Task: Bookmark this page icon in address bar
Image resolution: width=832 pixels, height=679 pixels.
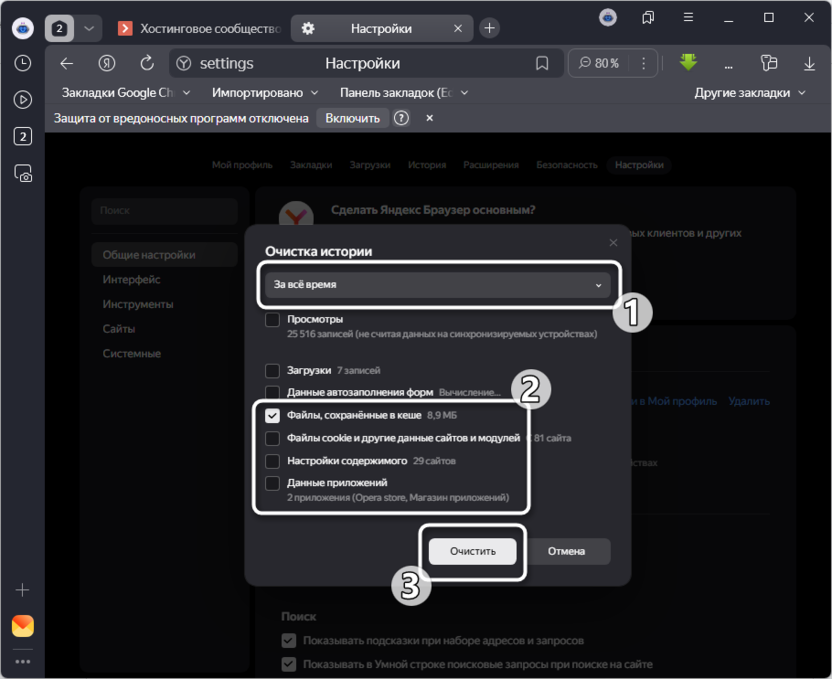Action: pyautogui.click(x=542, y=64)
